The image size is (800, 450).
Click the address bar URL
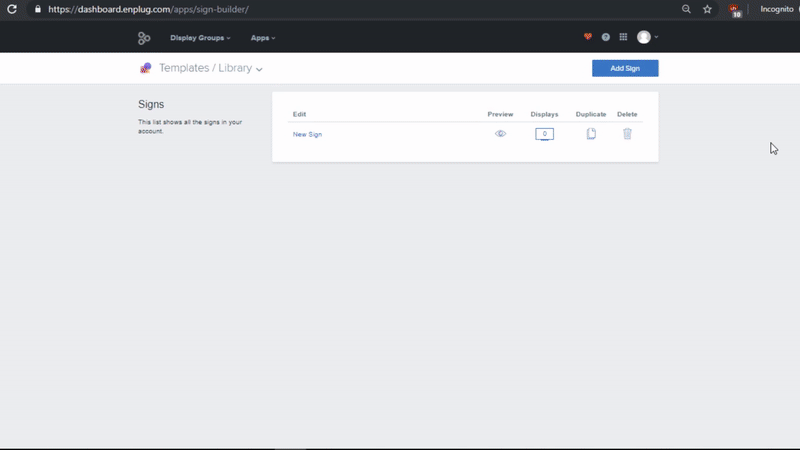(148, 9)
